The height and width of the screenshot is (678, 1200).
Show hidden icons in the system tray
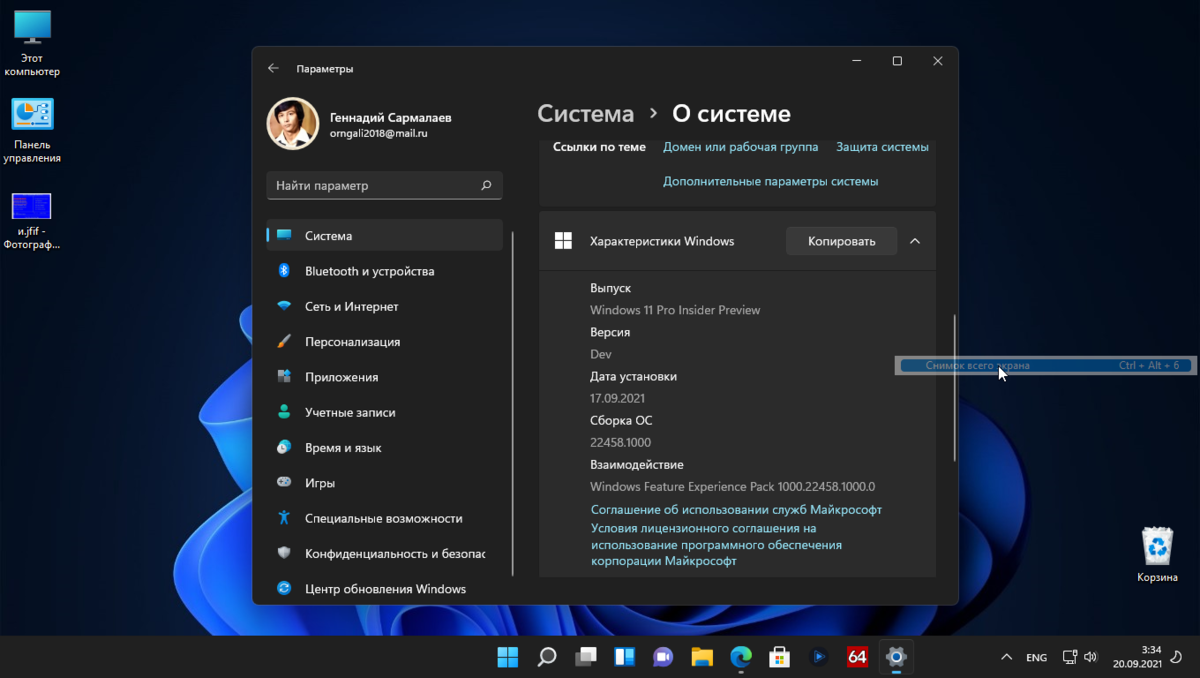click(x=1006, y=657)
